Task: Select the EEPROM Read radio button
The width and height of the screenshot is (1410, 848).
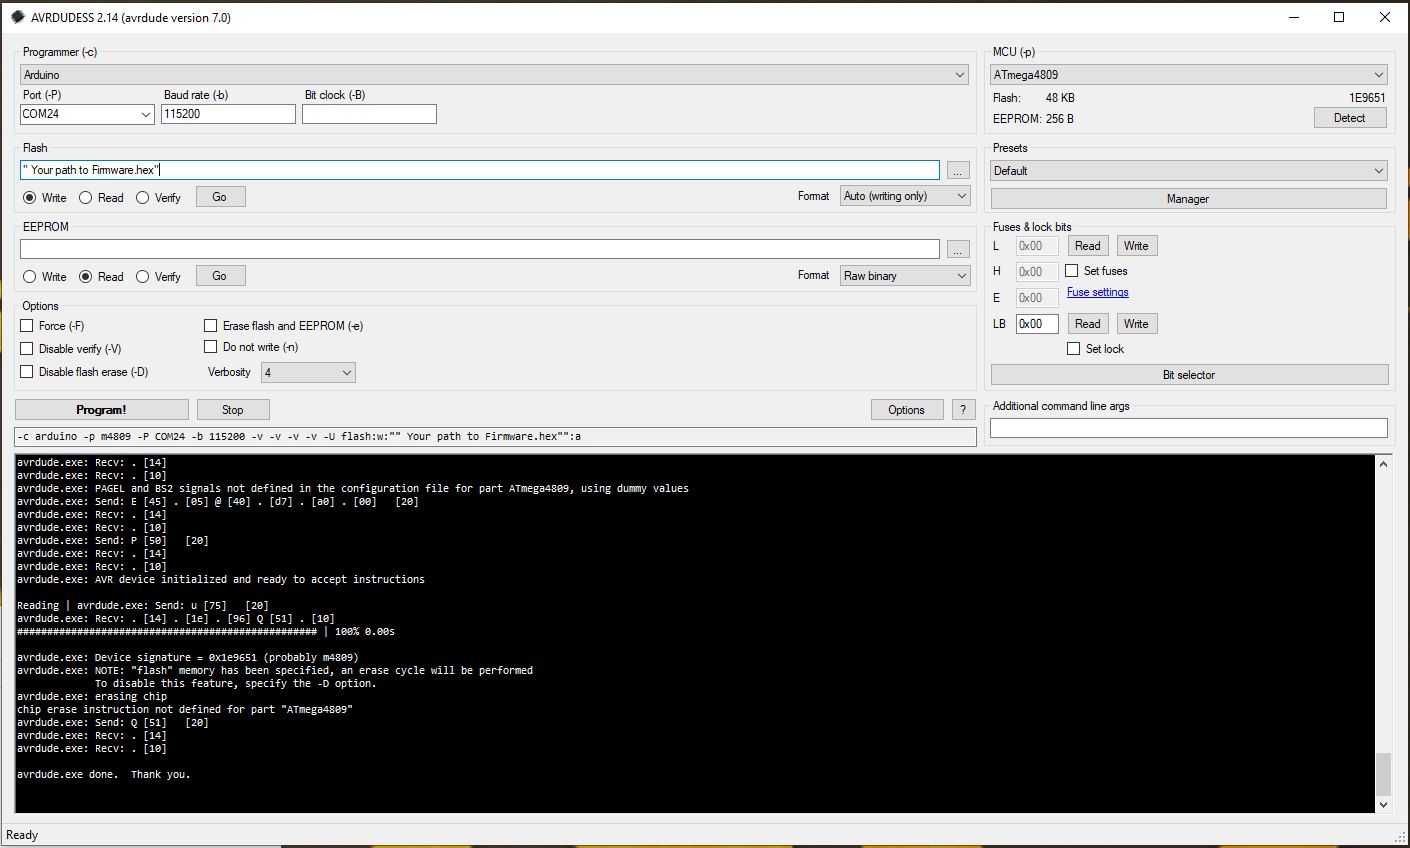Action: (85, 277)
